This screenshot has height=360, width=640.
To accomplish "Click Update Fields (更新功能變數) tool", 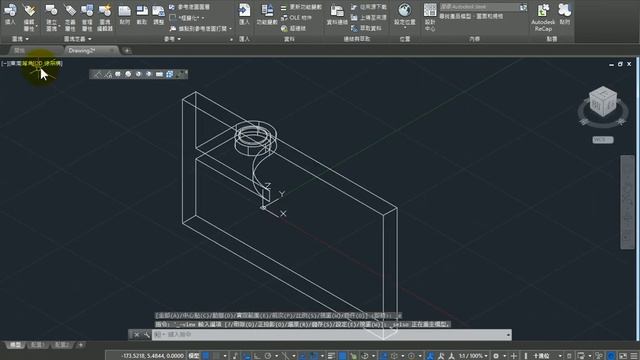I will coord(302,7).
